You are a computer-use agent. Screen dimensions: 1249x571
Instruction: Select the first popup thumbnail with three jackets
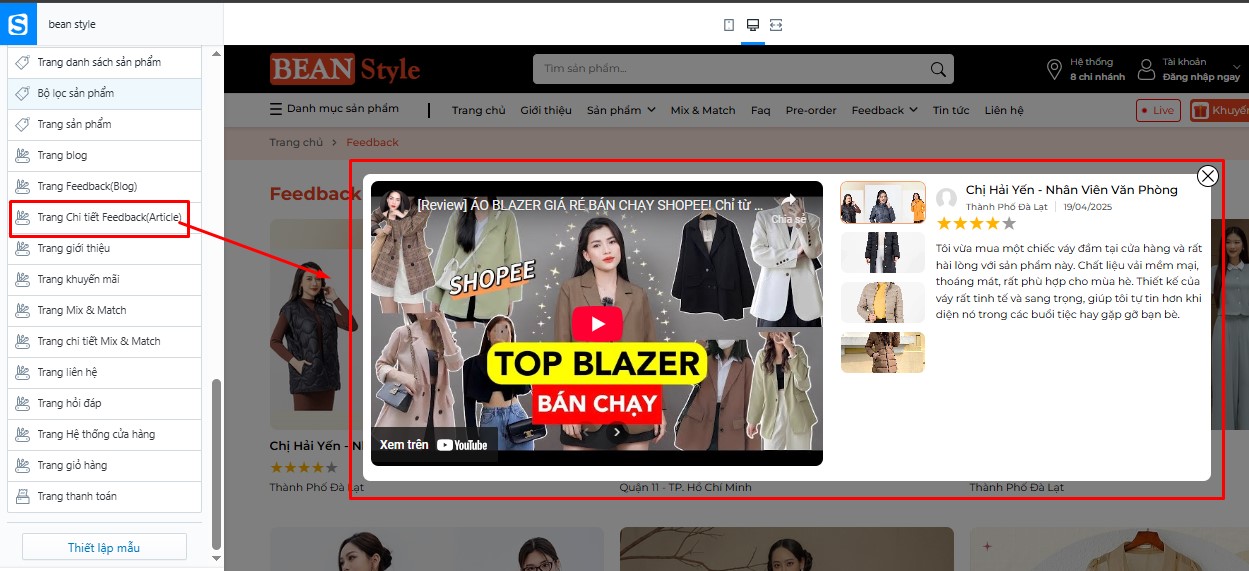click(883, 202)
